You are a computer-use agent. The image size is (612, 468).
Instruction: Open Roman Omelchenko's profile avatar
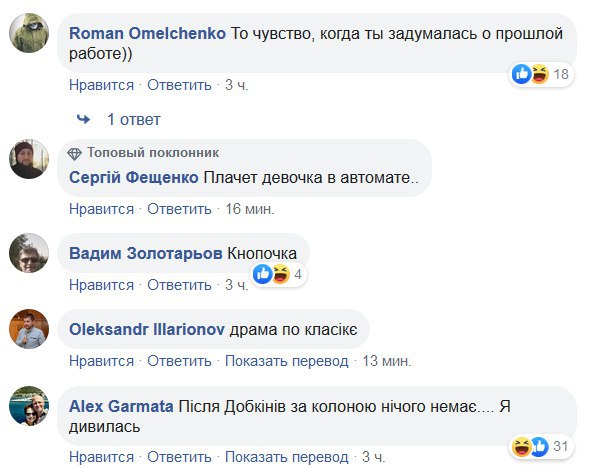click(29, 35)
